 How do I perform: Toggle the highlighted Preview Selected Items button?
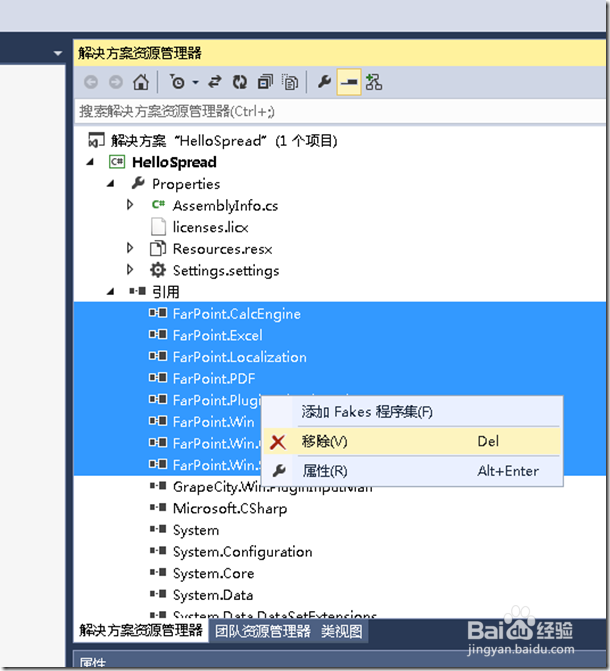(349, 82)
